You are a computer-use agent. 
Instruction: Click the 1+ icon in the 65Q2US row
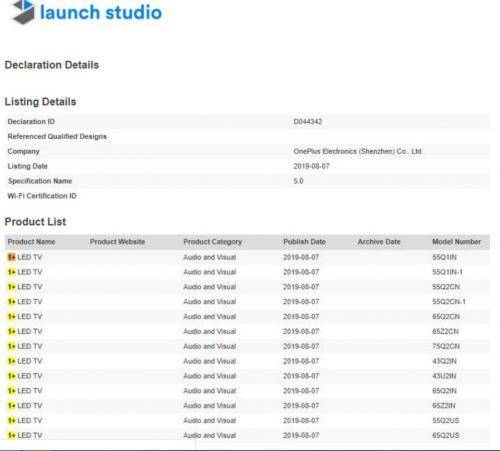(x=12, y=435)
